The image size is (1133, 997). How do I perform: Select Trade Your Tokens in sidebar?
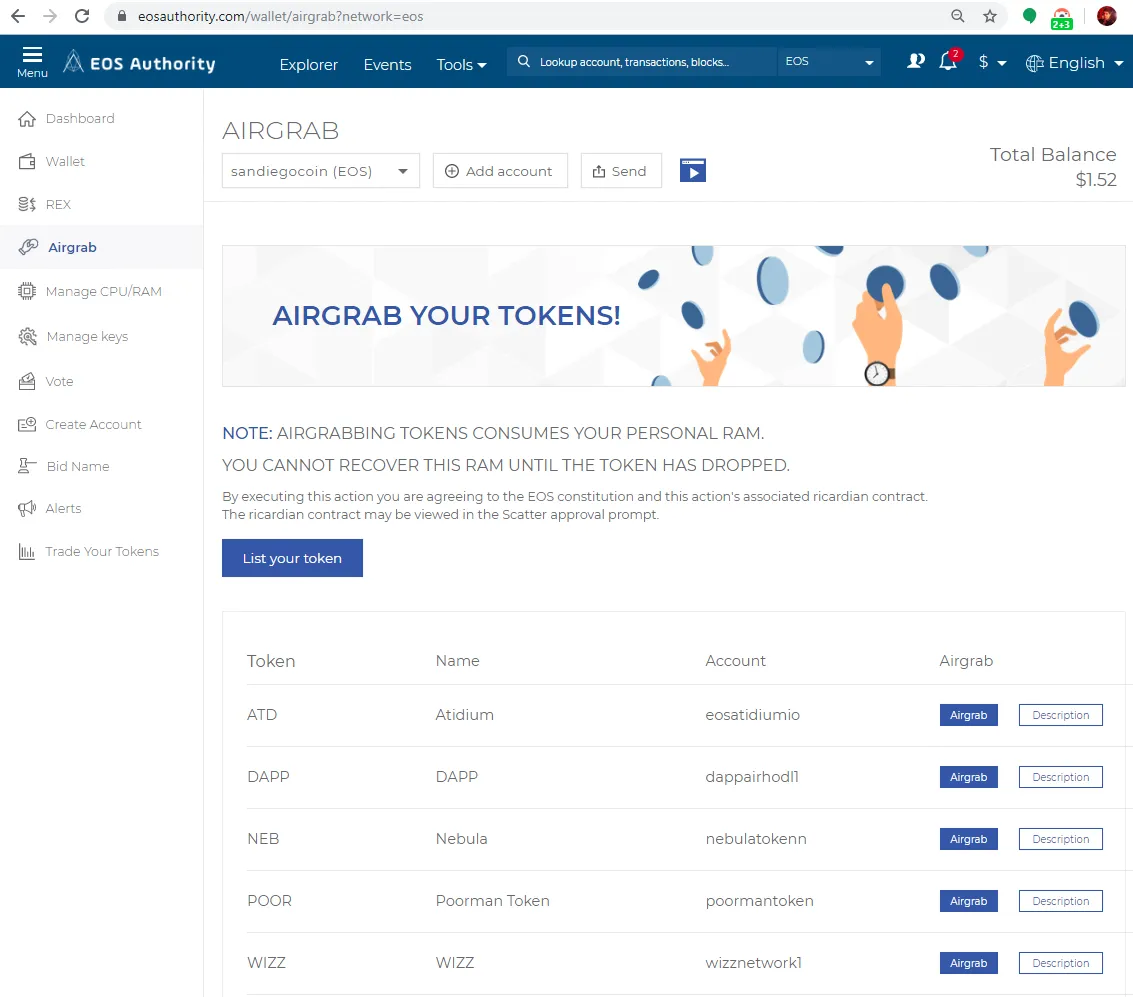(x=101, y=552)
